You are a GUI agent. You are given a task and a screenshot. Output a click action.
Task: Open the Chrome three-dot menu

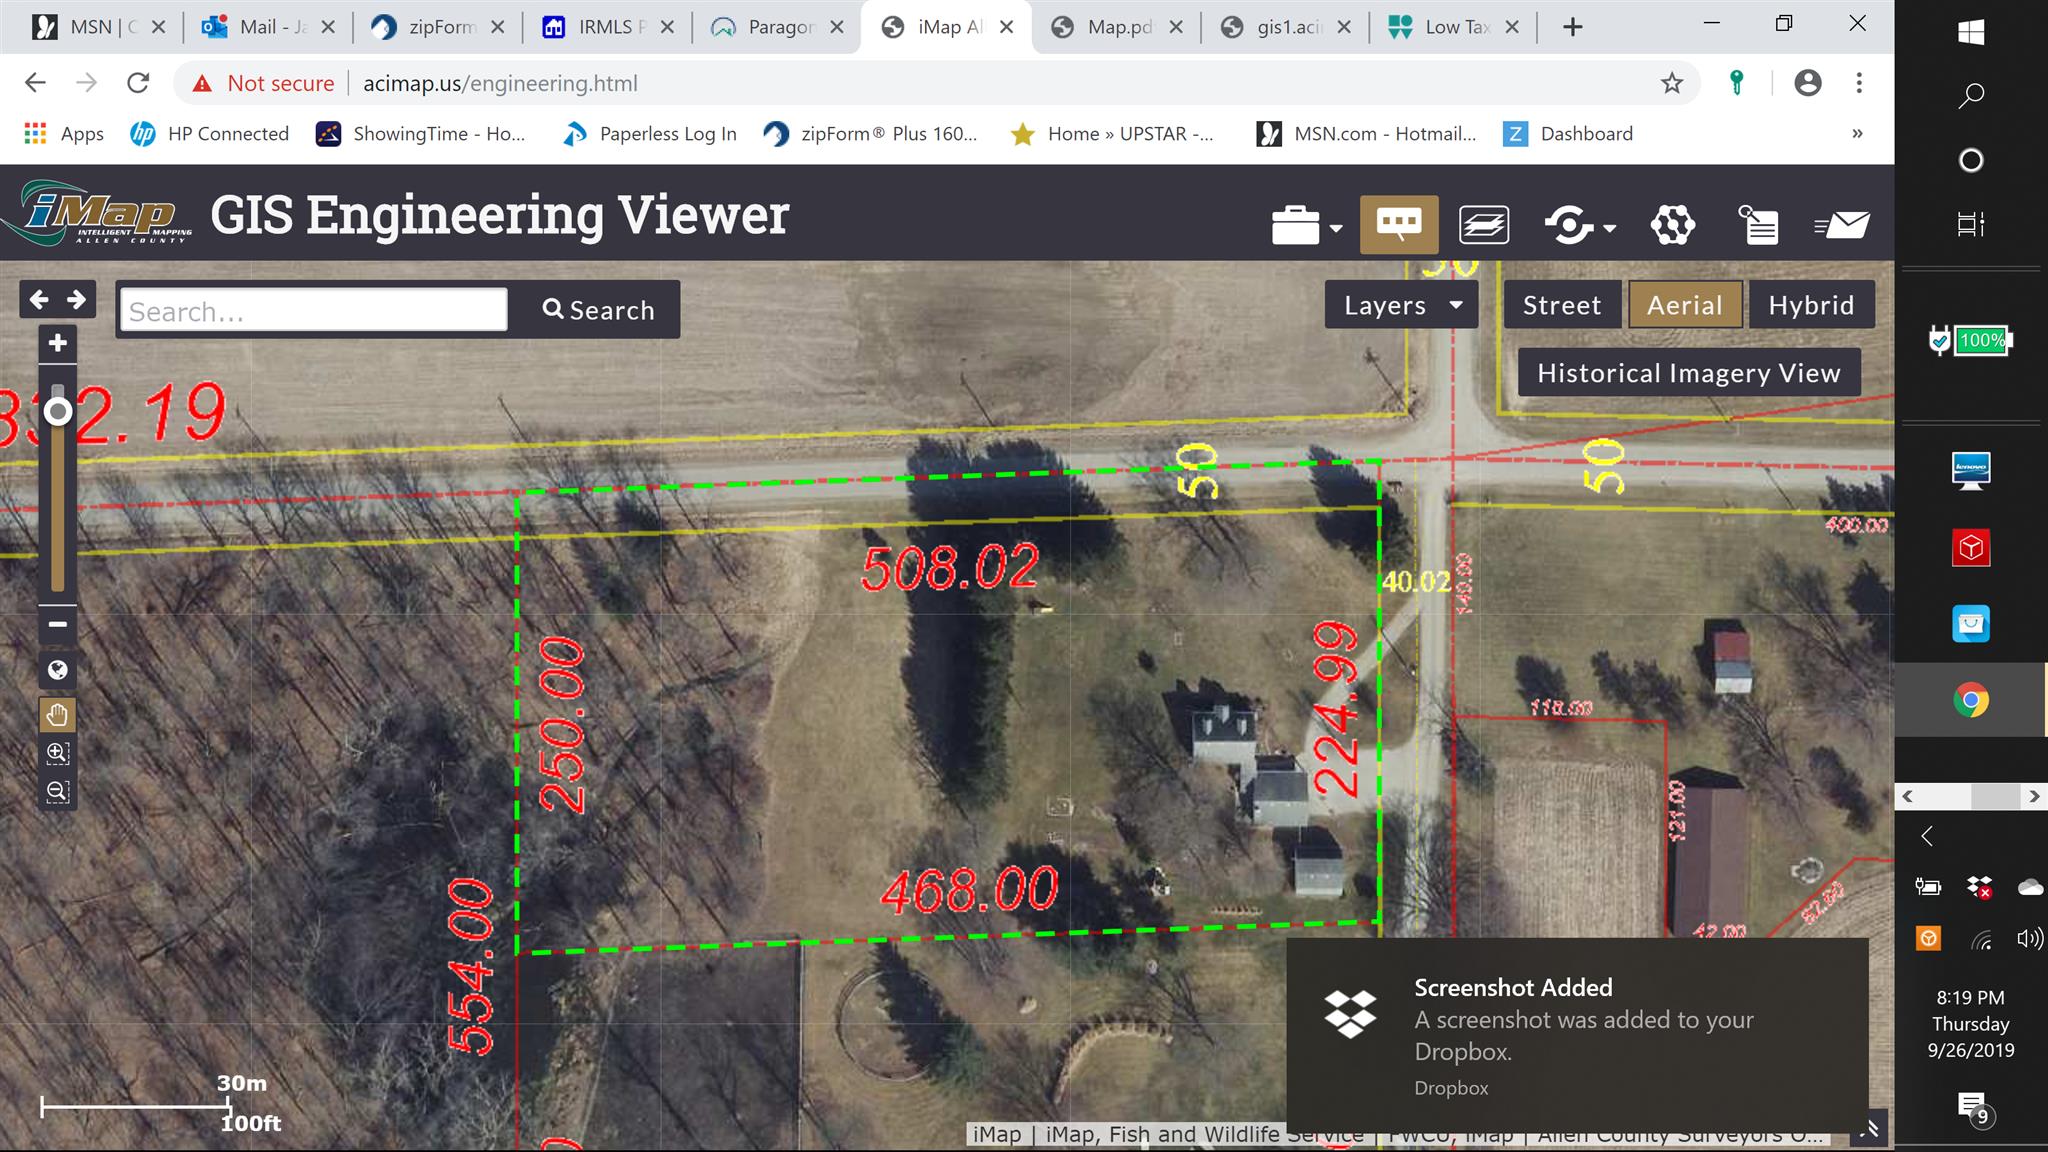[1859, 83]
